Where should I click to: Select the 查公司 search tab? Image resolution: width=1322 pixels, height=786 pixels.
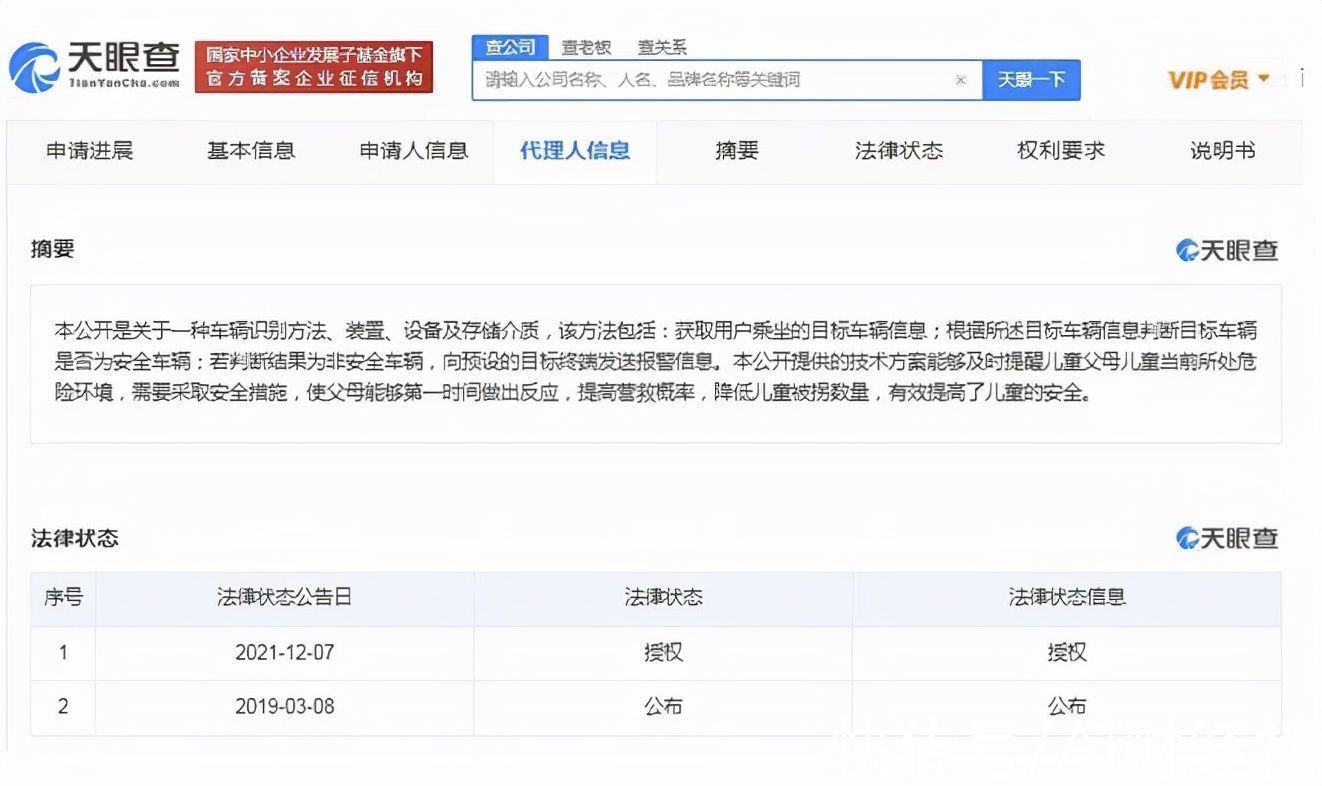pos(510,47)
